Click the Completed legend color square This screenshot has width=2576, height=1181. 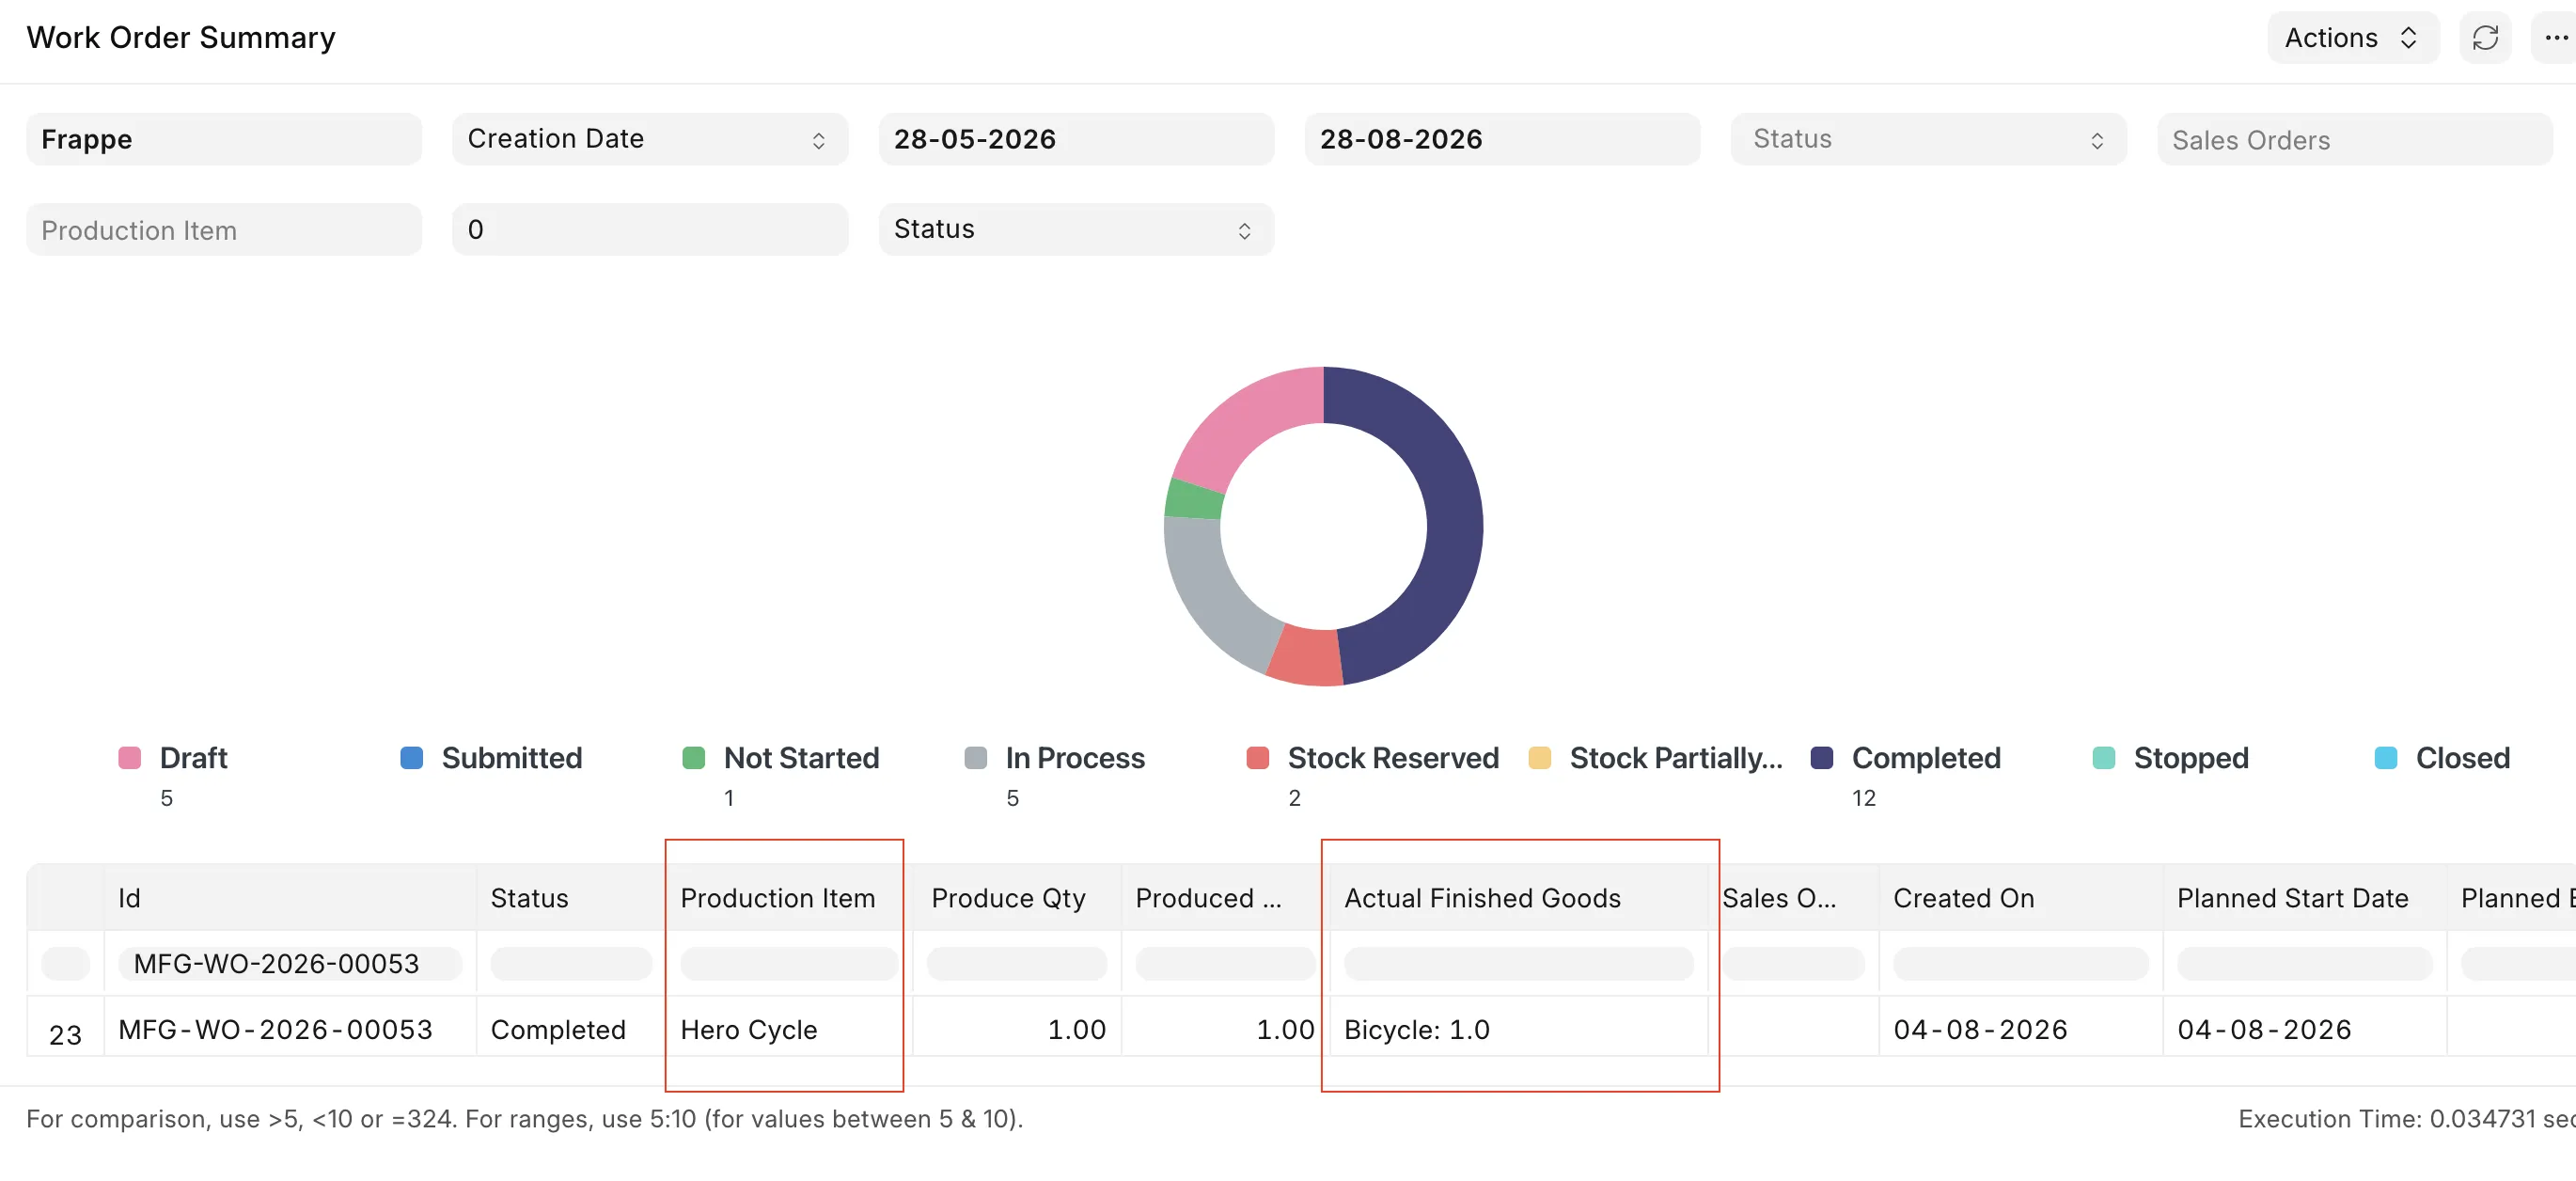pyautogui.click(x=1821, y=758)
